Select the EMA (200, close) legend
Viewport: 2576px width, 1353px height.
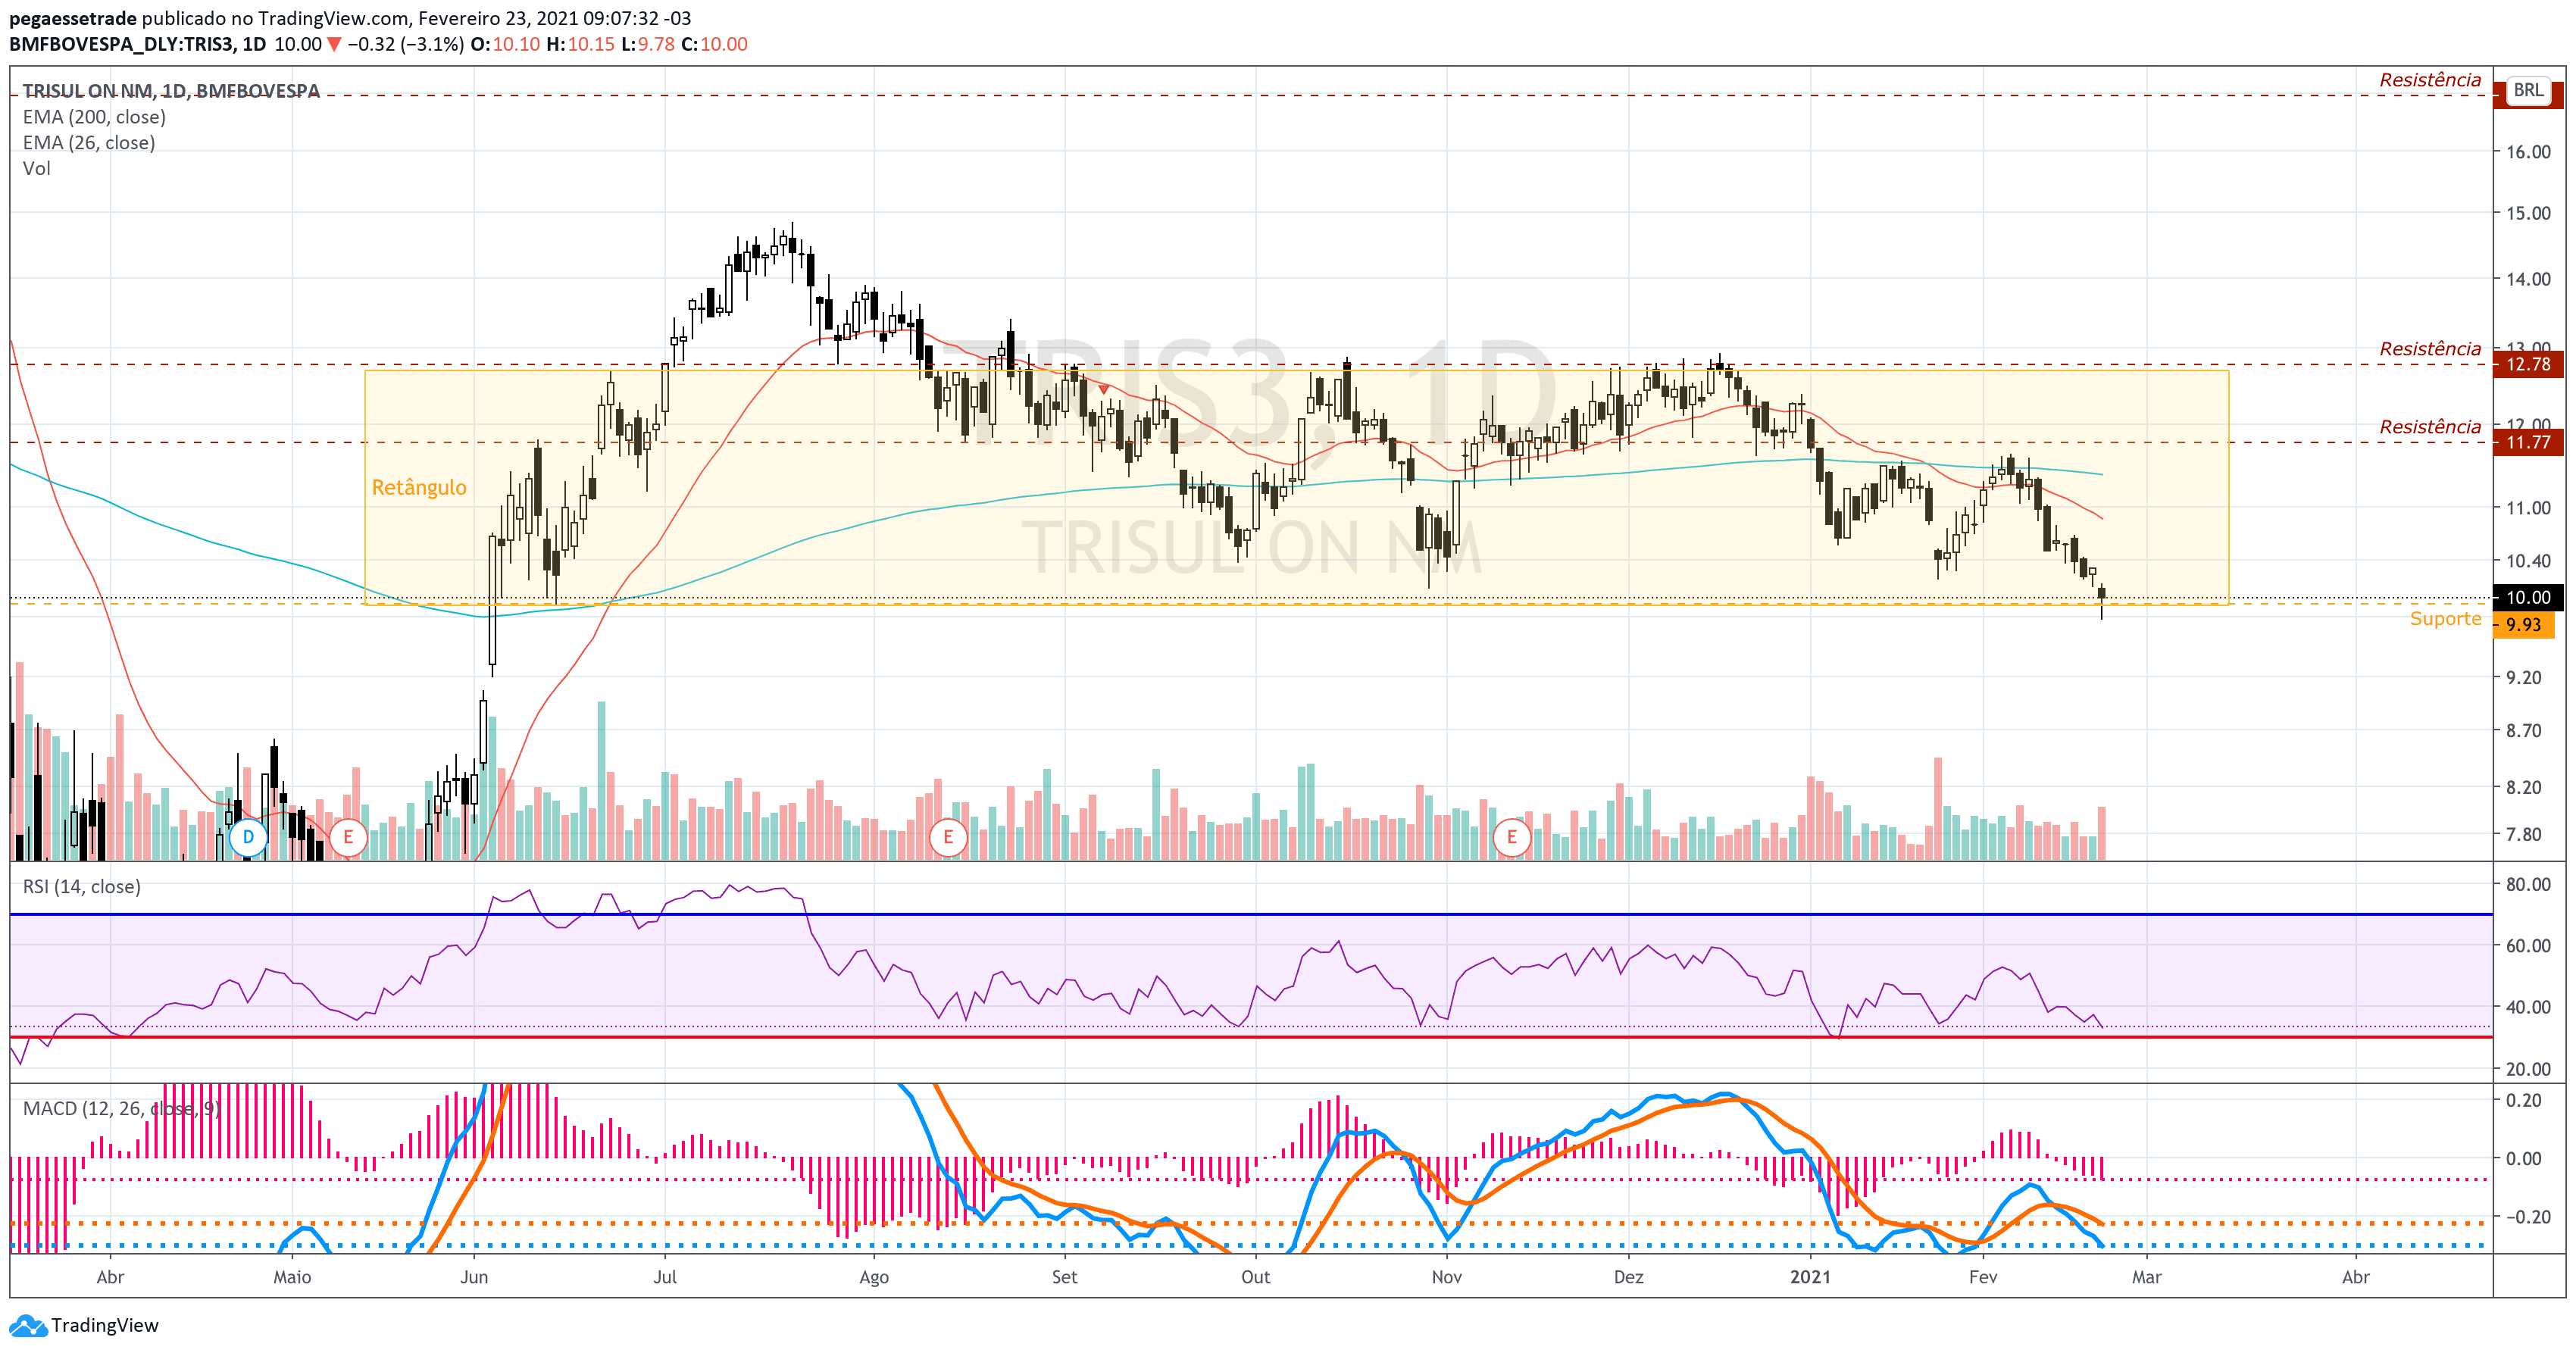click(x=94, y=117)
